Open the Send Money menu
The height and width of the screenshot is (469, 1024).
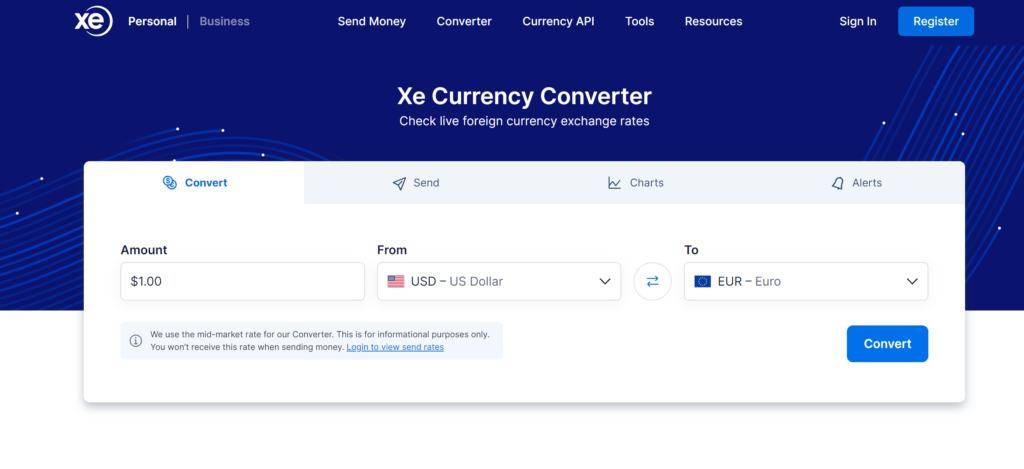(x=372, y=22)
